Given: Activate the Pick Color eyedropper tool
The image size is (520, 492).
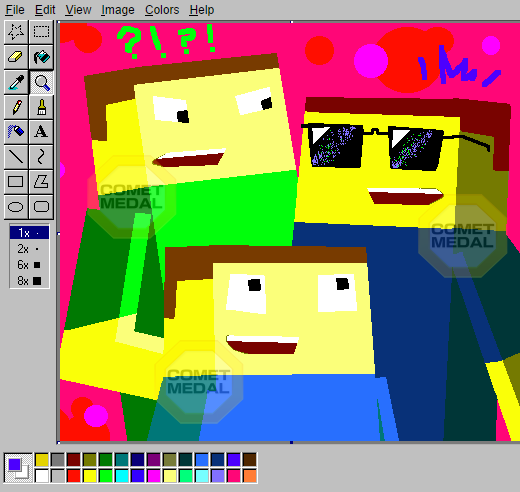Looking at the screenshot, I should 16,82.
